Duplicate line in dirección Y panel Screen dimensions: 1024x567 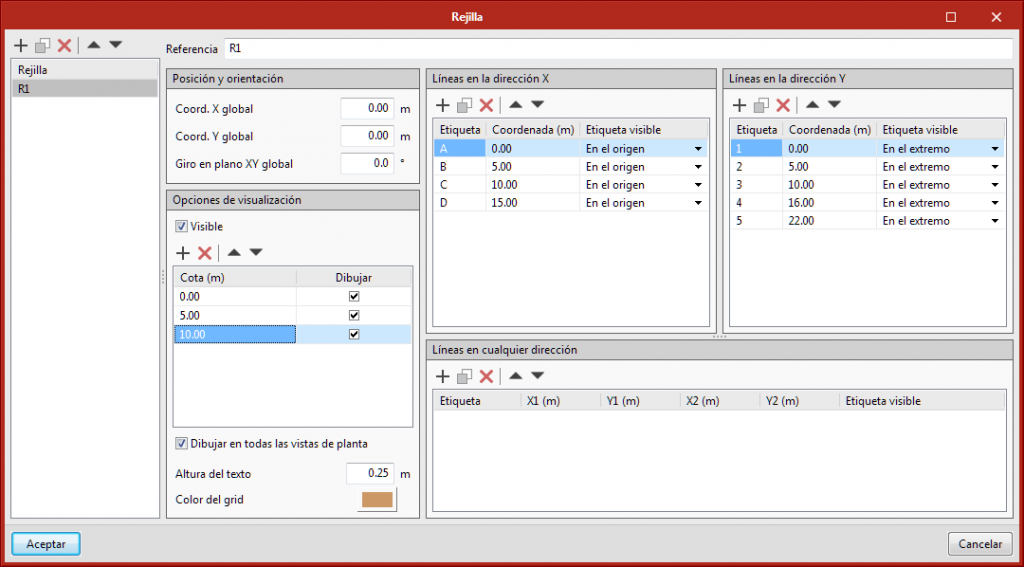click(761, 105)
